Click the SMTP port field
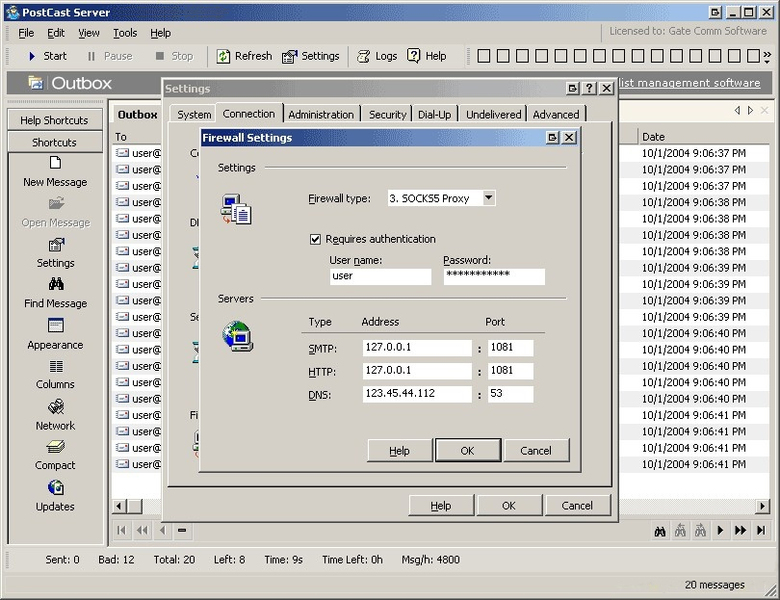780x600 pixels. click(510, 348)
